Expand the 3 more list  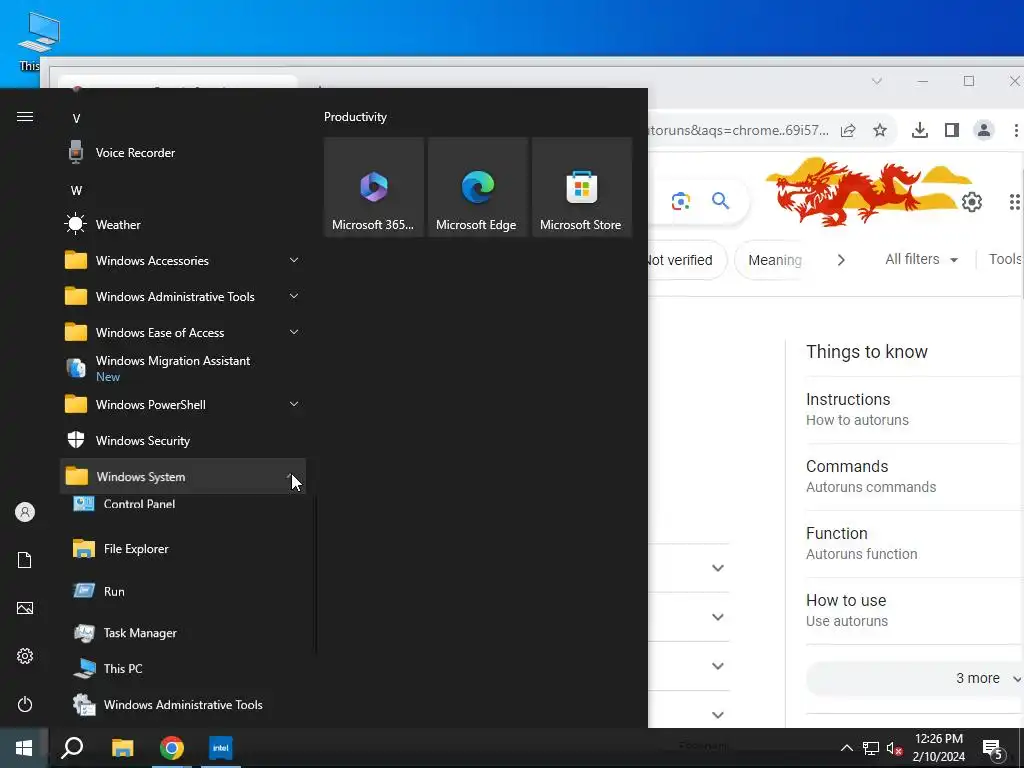point(914,679)
